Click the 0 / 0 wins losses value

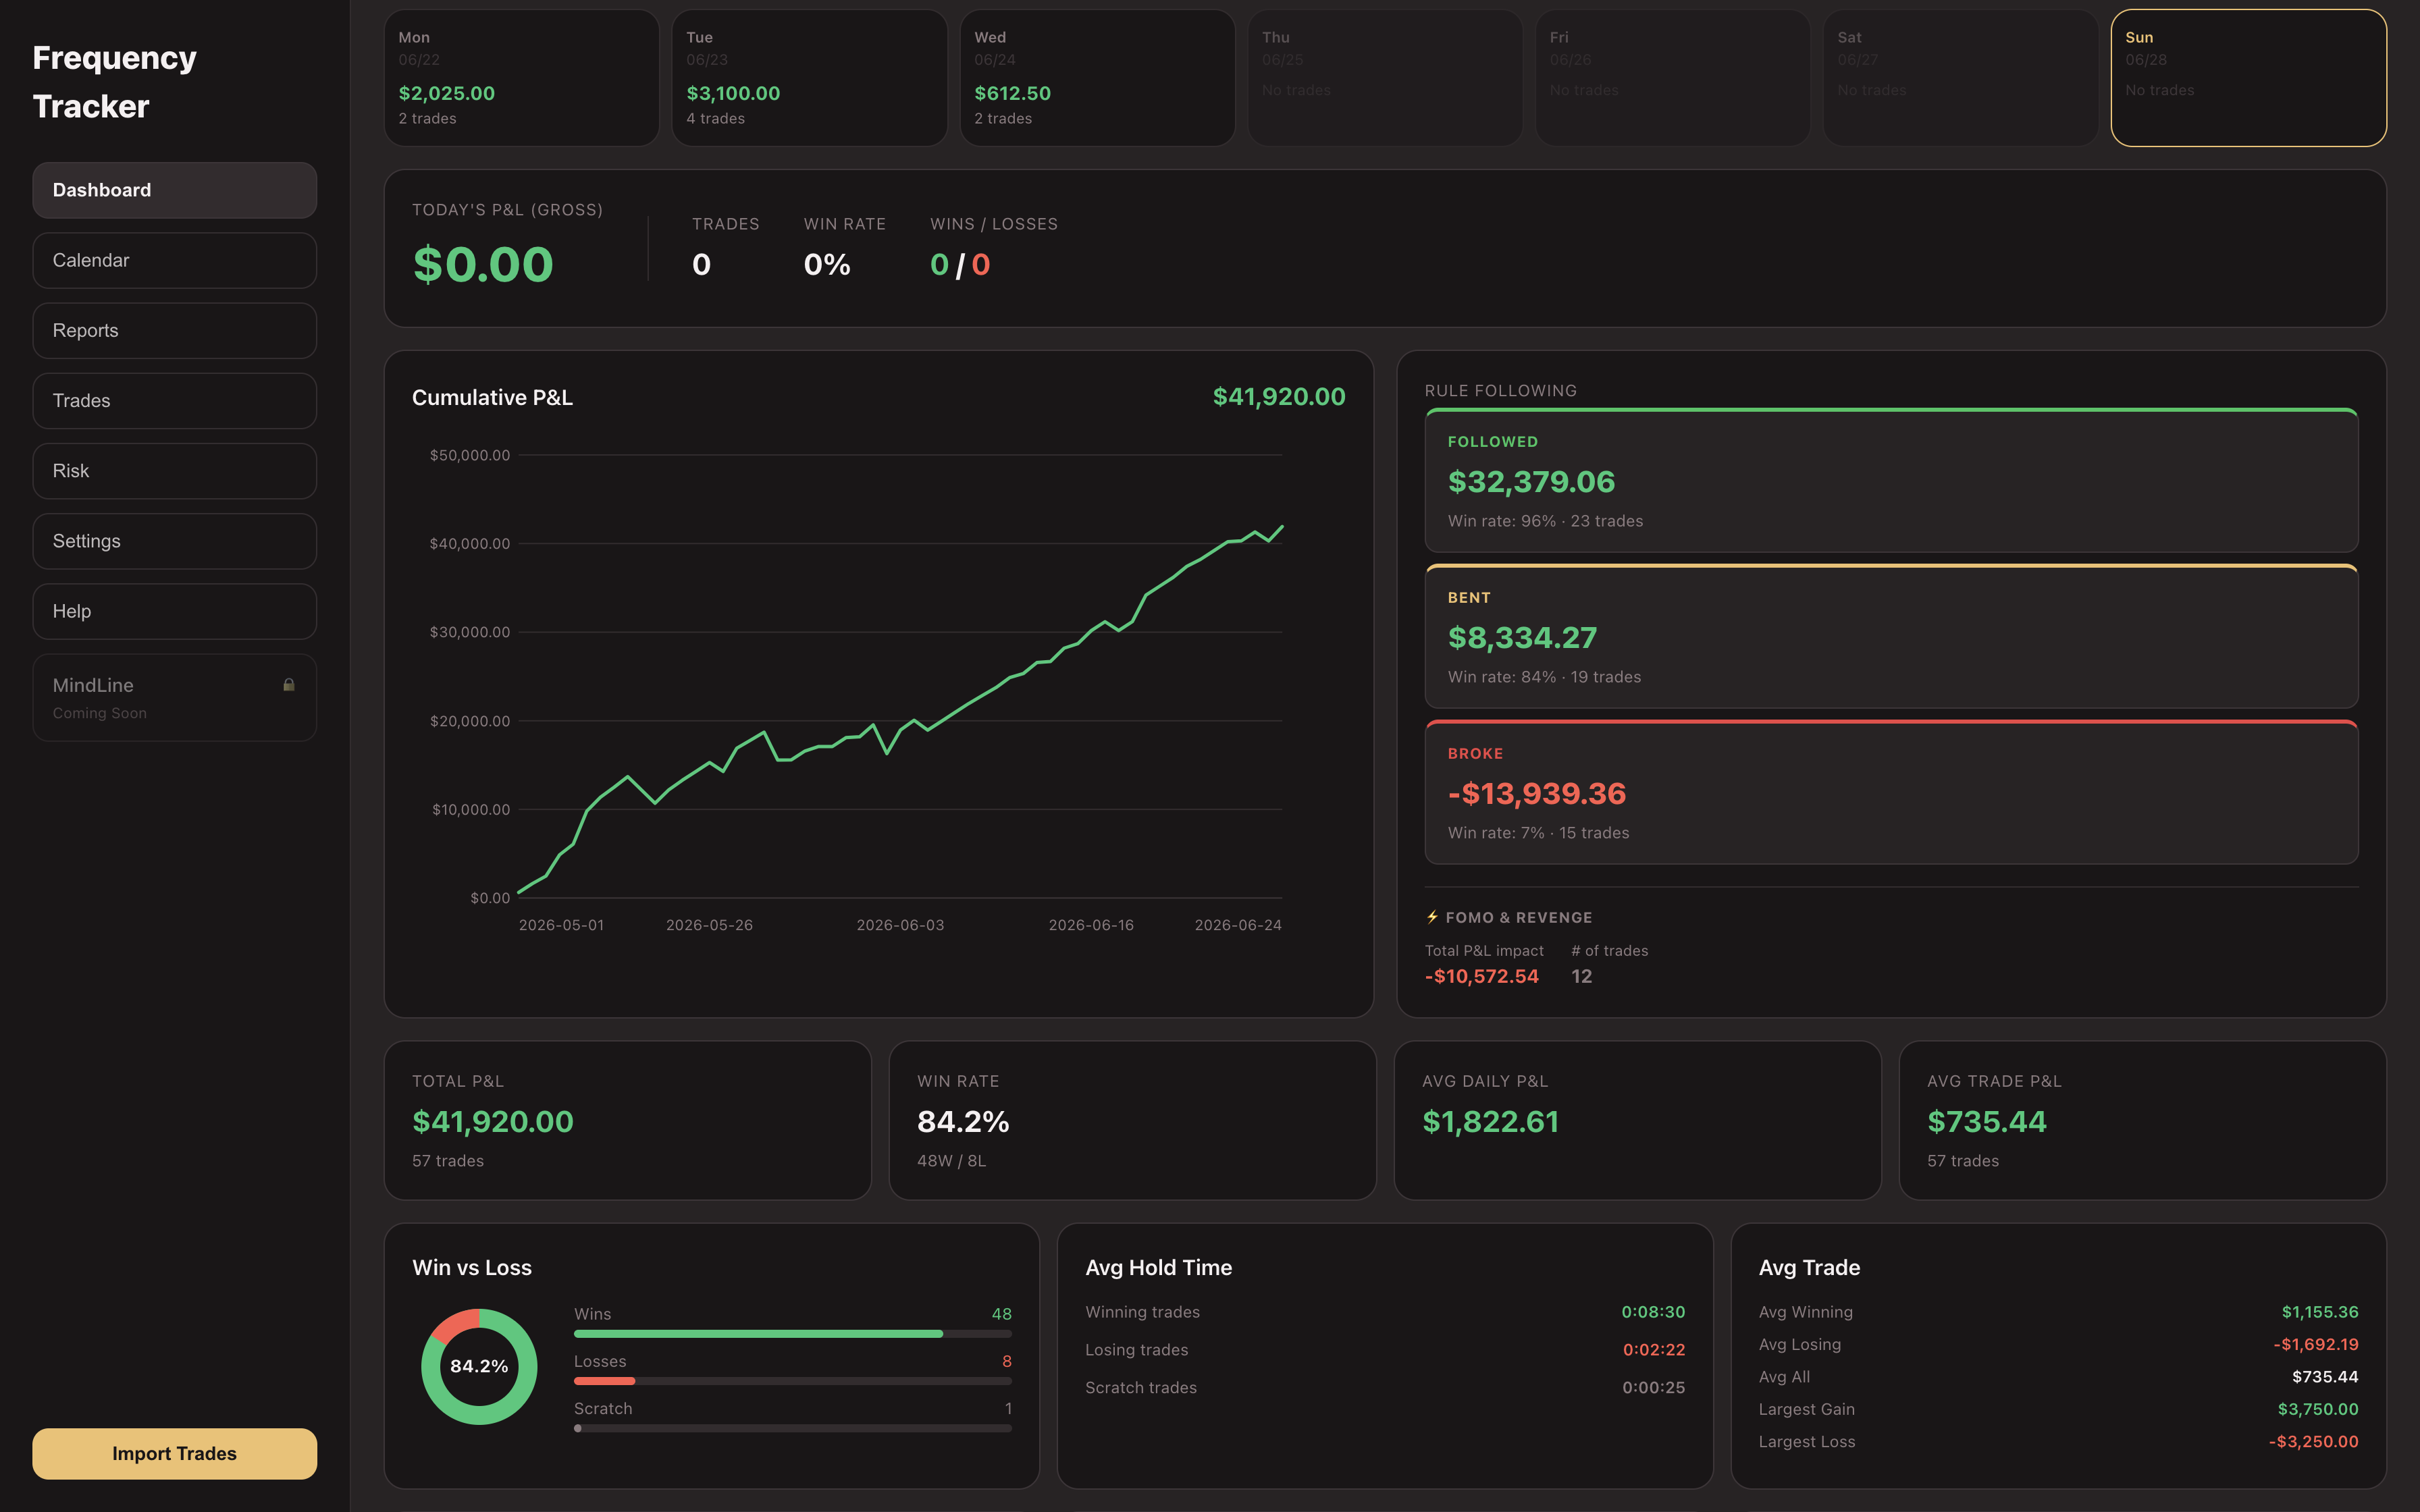coord(960,265)
